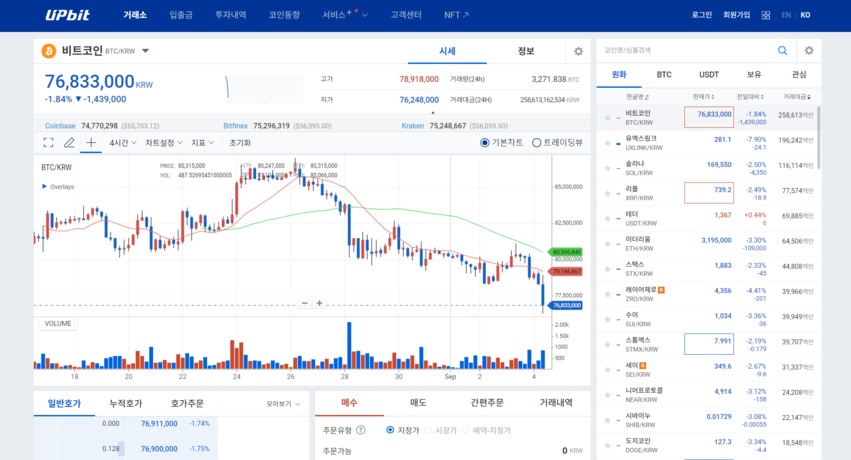This screenshot has width=851, height=460.
Task: Choose 지정가 order type
Action: (x=391, y=430)
